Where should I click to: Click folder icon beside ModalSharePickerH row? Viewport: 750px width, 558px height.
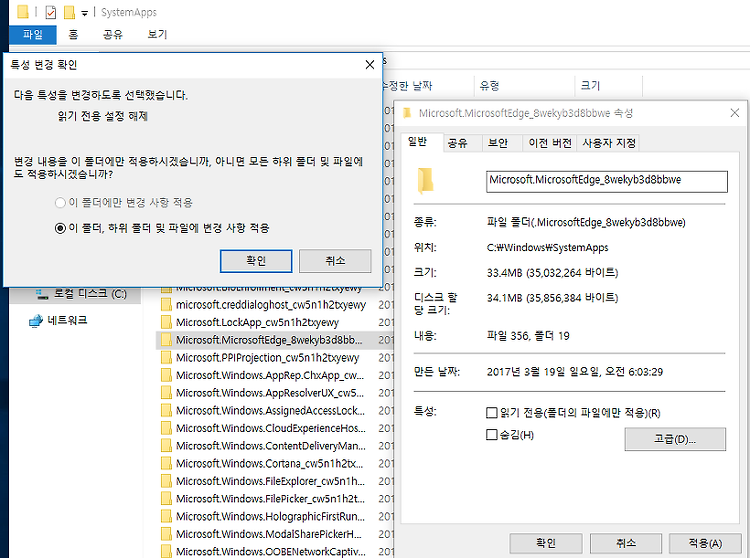(x=166, y=534)
